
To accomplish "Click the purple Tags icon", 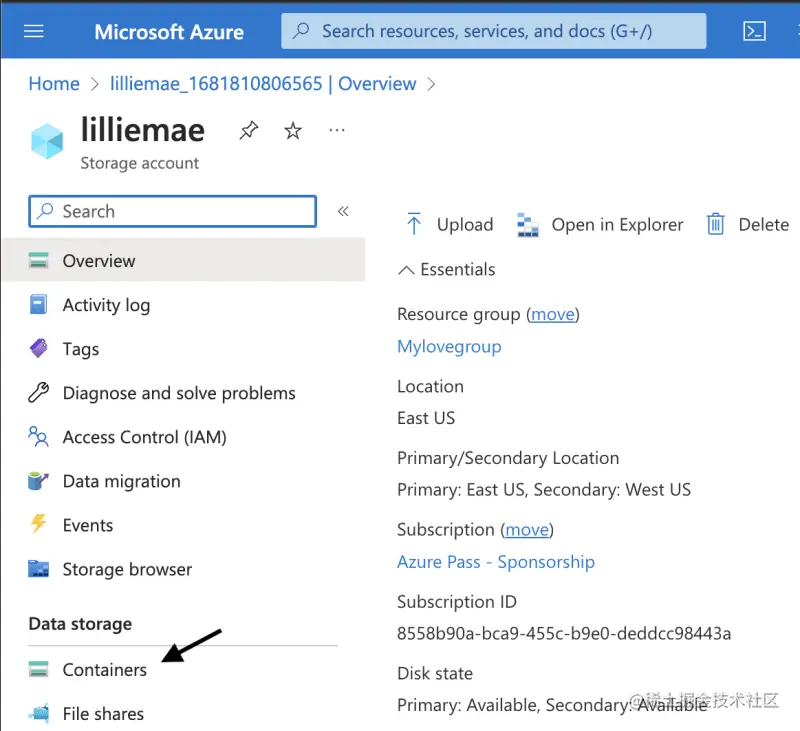I will 39,348.
